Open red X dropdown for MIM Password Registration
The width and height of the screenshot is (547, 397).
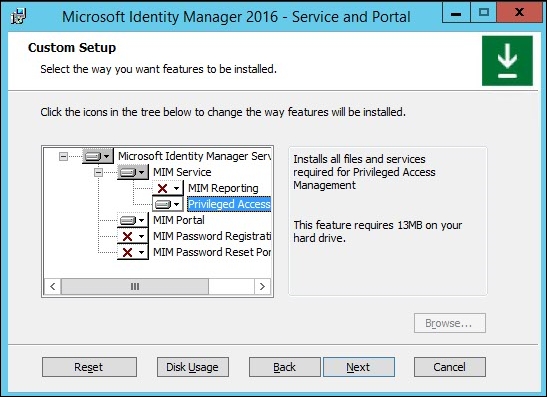[133, 236]
